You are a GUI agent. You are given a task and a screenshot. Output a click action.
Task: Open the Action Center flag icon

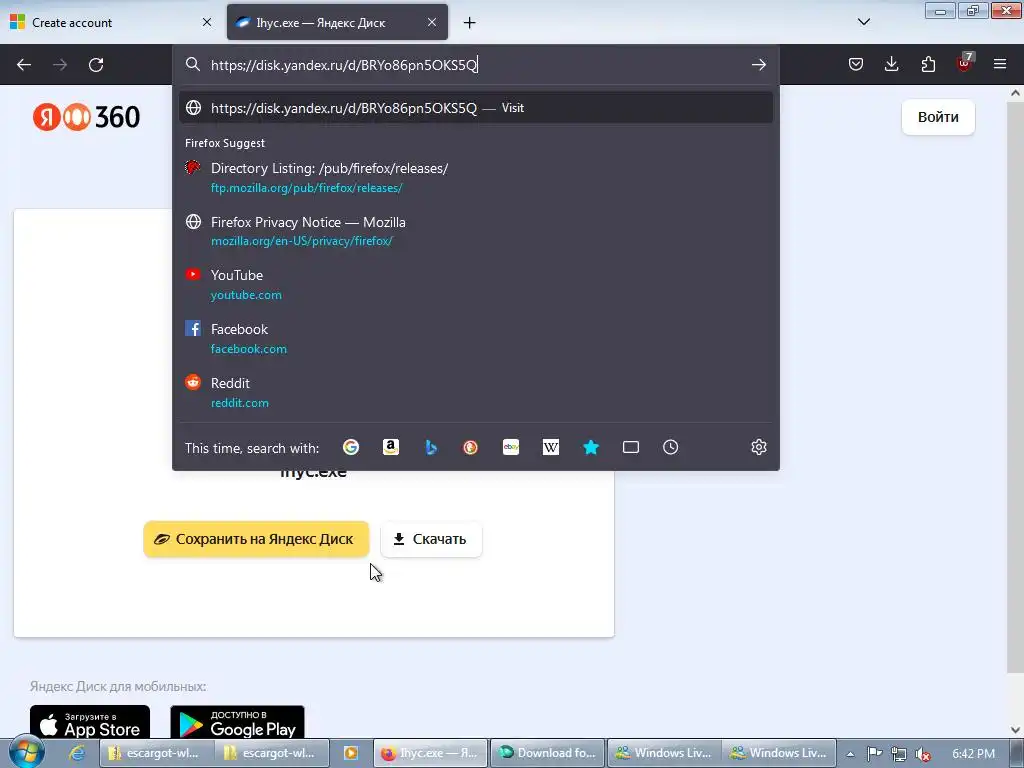point(874,754)
